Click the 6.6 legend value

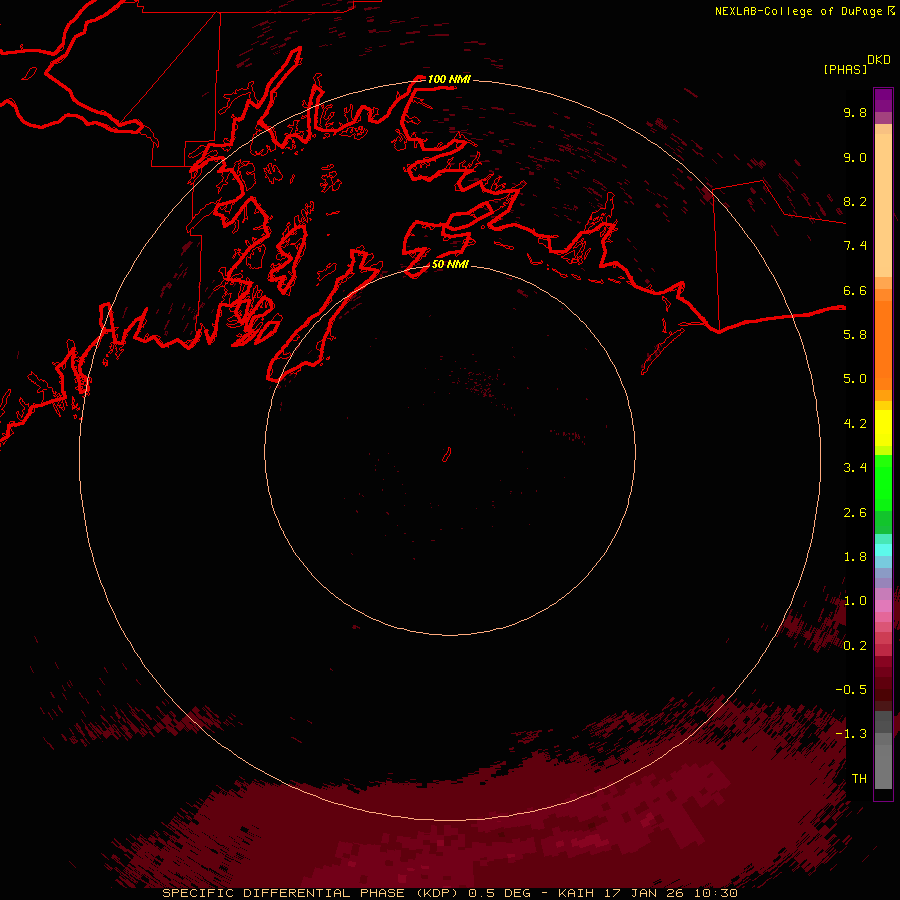pos(855,290)
